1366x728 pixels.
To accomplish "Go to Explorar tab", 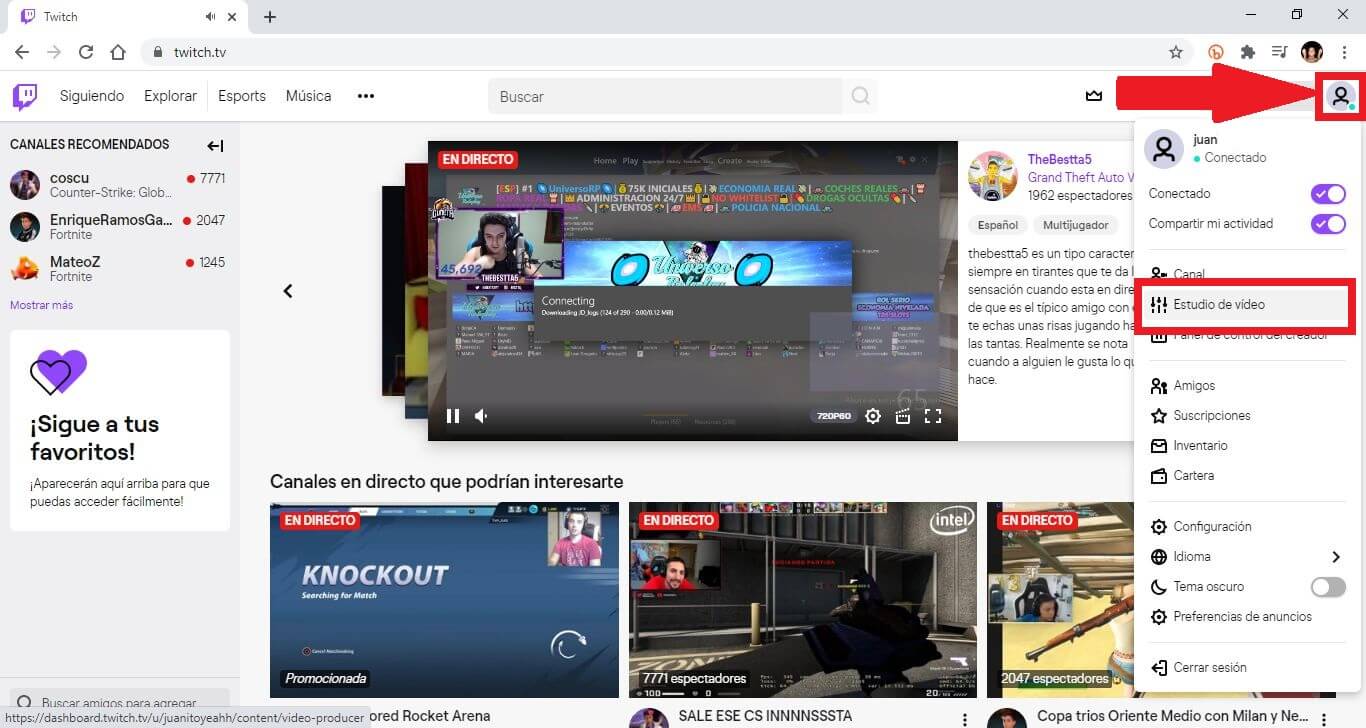I will pyautogui.click(x=170, y=96).
